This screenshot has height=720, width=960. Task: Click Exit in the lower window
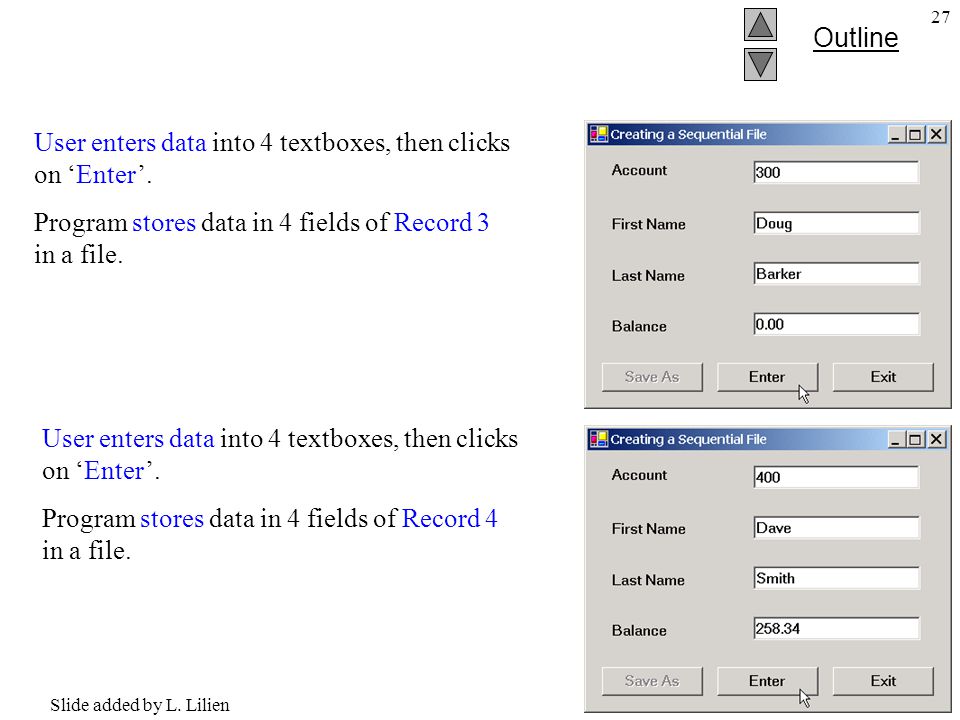tap(883, 681)
